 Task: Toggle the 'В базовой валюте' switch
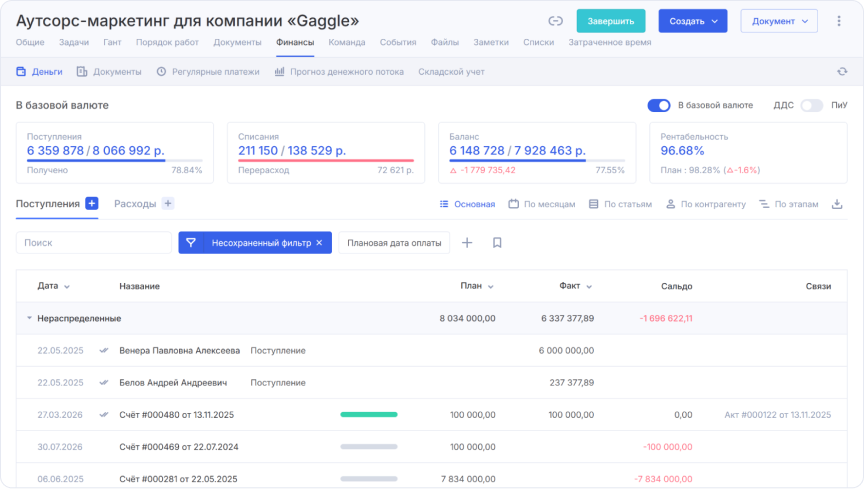tap(659, 105)
